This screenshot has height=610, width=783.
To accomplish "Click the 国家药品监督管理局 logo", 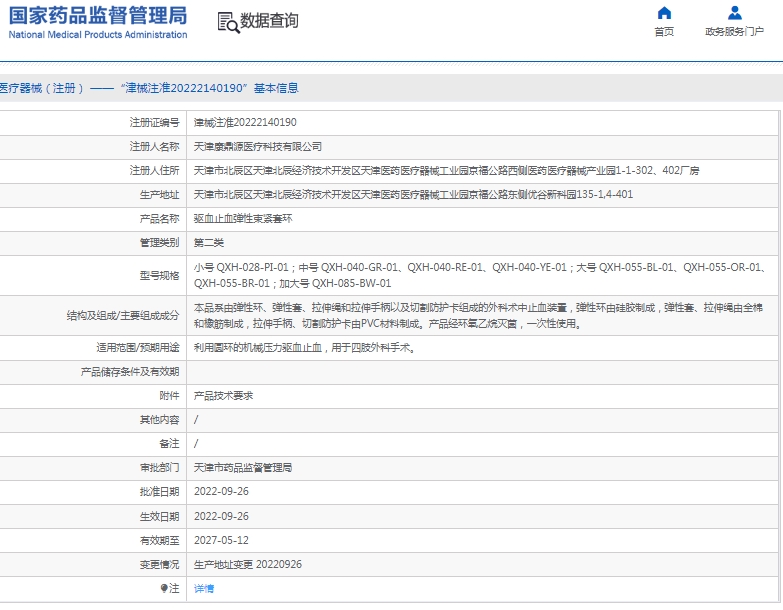I will coord(98,15).
